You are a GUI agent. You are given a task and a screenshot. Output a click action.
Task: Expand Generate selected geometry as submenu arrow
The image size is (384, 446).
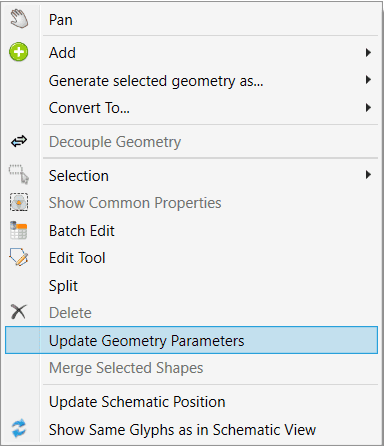coord(368,80)
